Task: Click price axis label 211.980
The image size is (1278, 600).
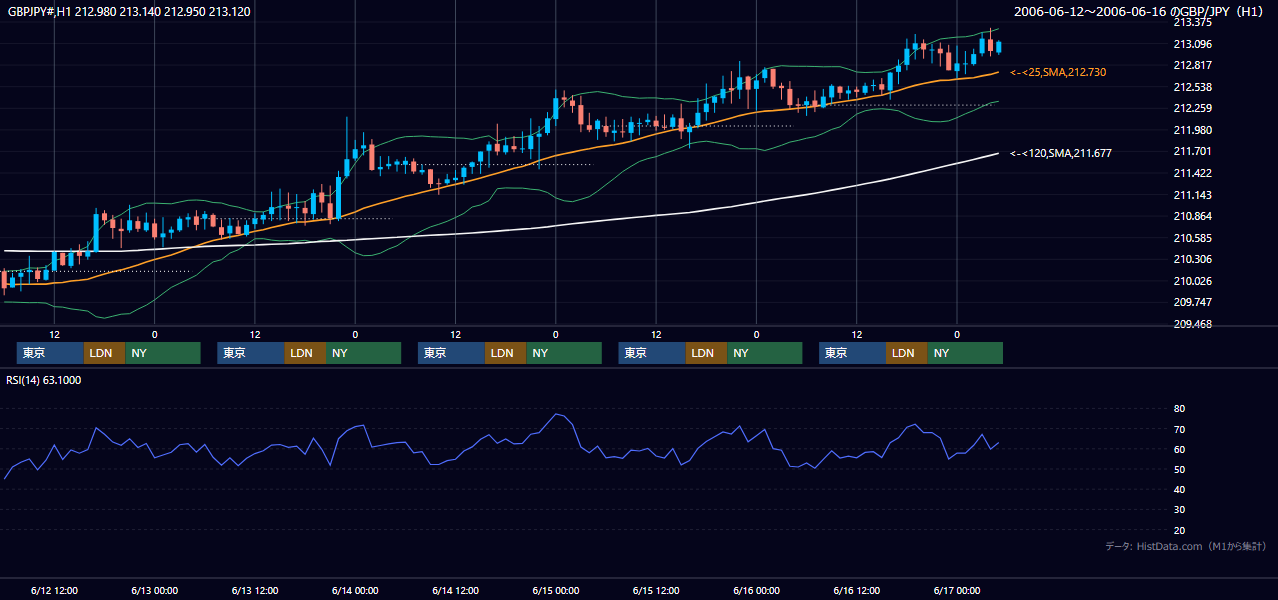Action: tap(1192, 130)
